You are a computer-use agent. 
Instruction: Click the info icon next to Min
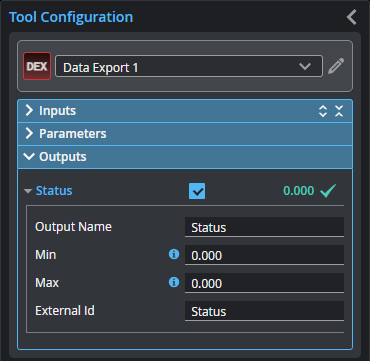[x=174, y=254]
